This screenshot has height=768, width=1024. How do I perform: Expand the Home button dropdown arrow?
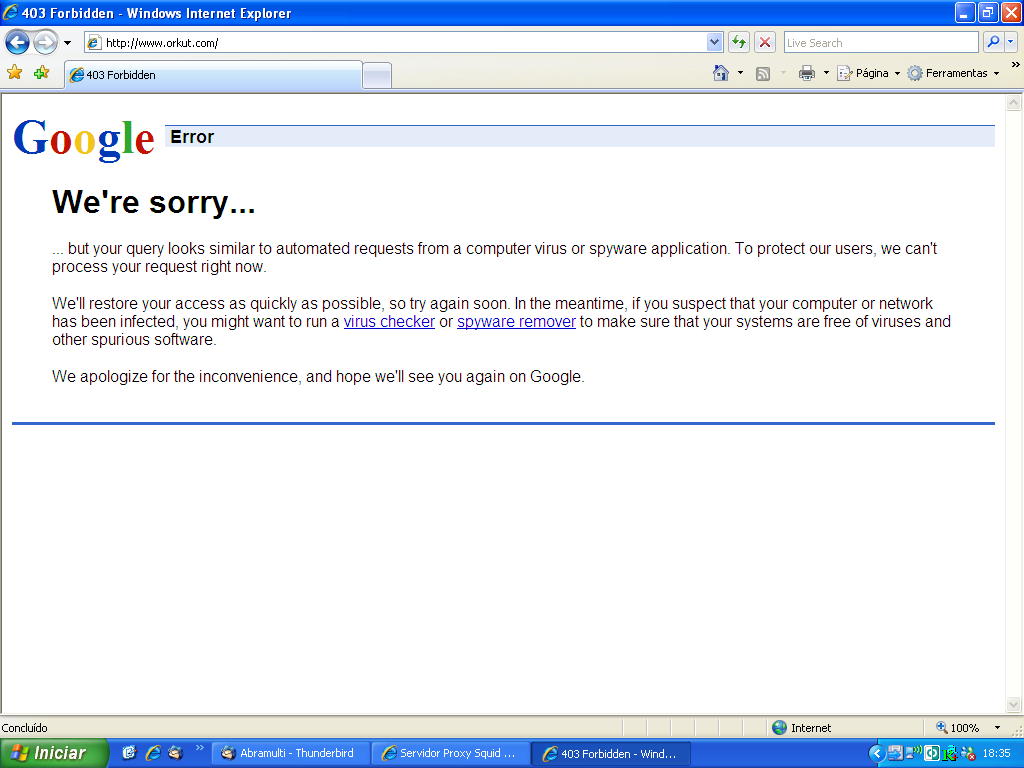tap(740, 72)
